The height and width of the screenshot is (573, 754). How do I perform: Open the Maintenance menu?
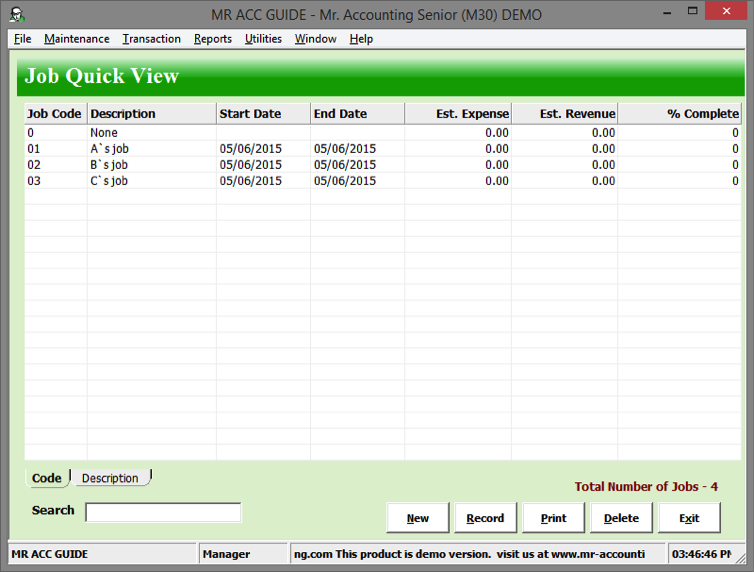76,39
